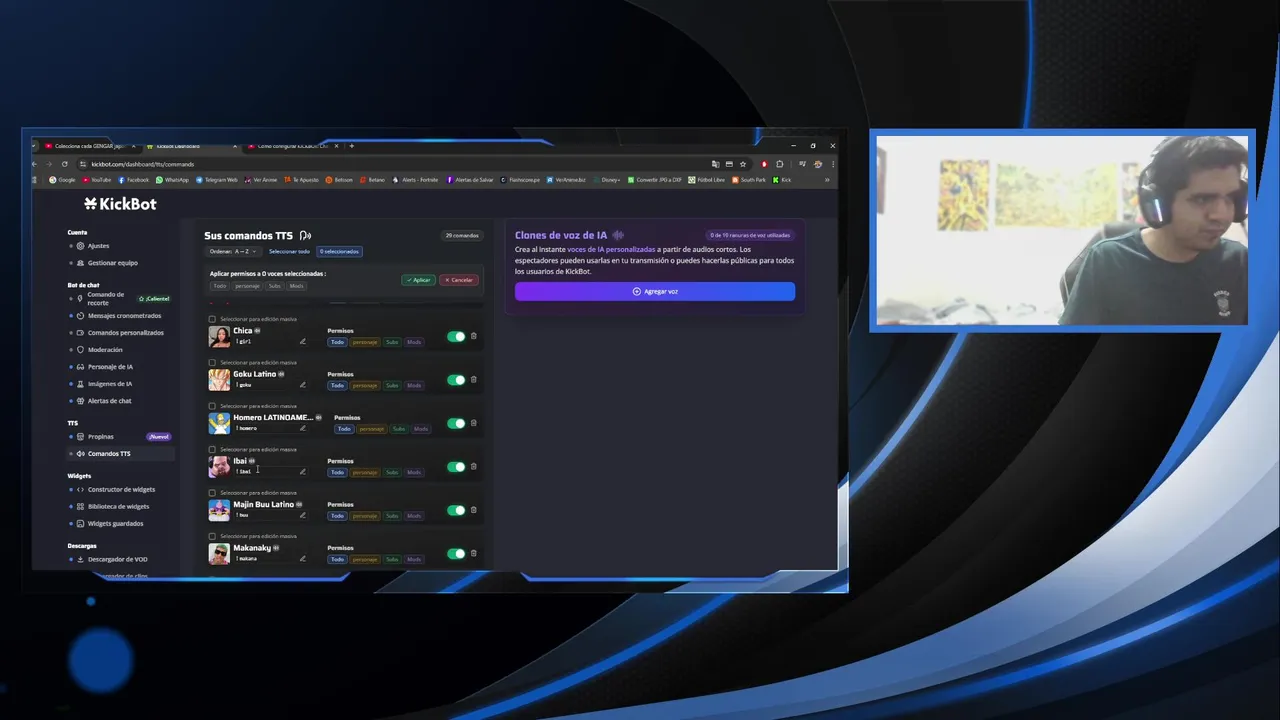The width and height of the screenshot is (1280, 720).
Task: Delete the Chica voice with the trash icon
Action: pyautogui.click(x=474, y=336)
